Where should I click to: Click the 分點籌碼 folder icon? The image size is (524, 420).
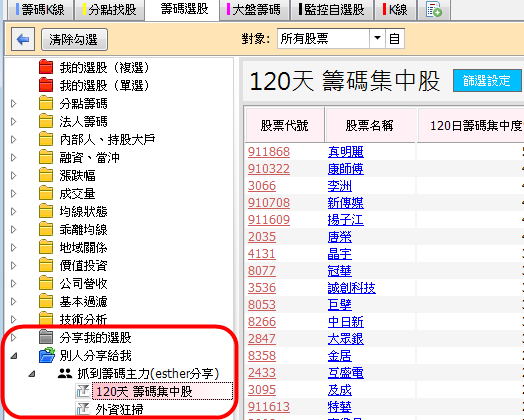pyautogui.click(x=46, y=103)
